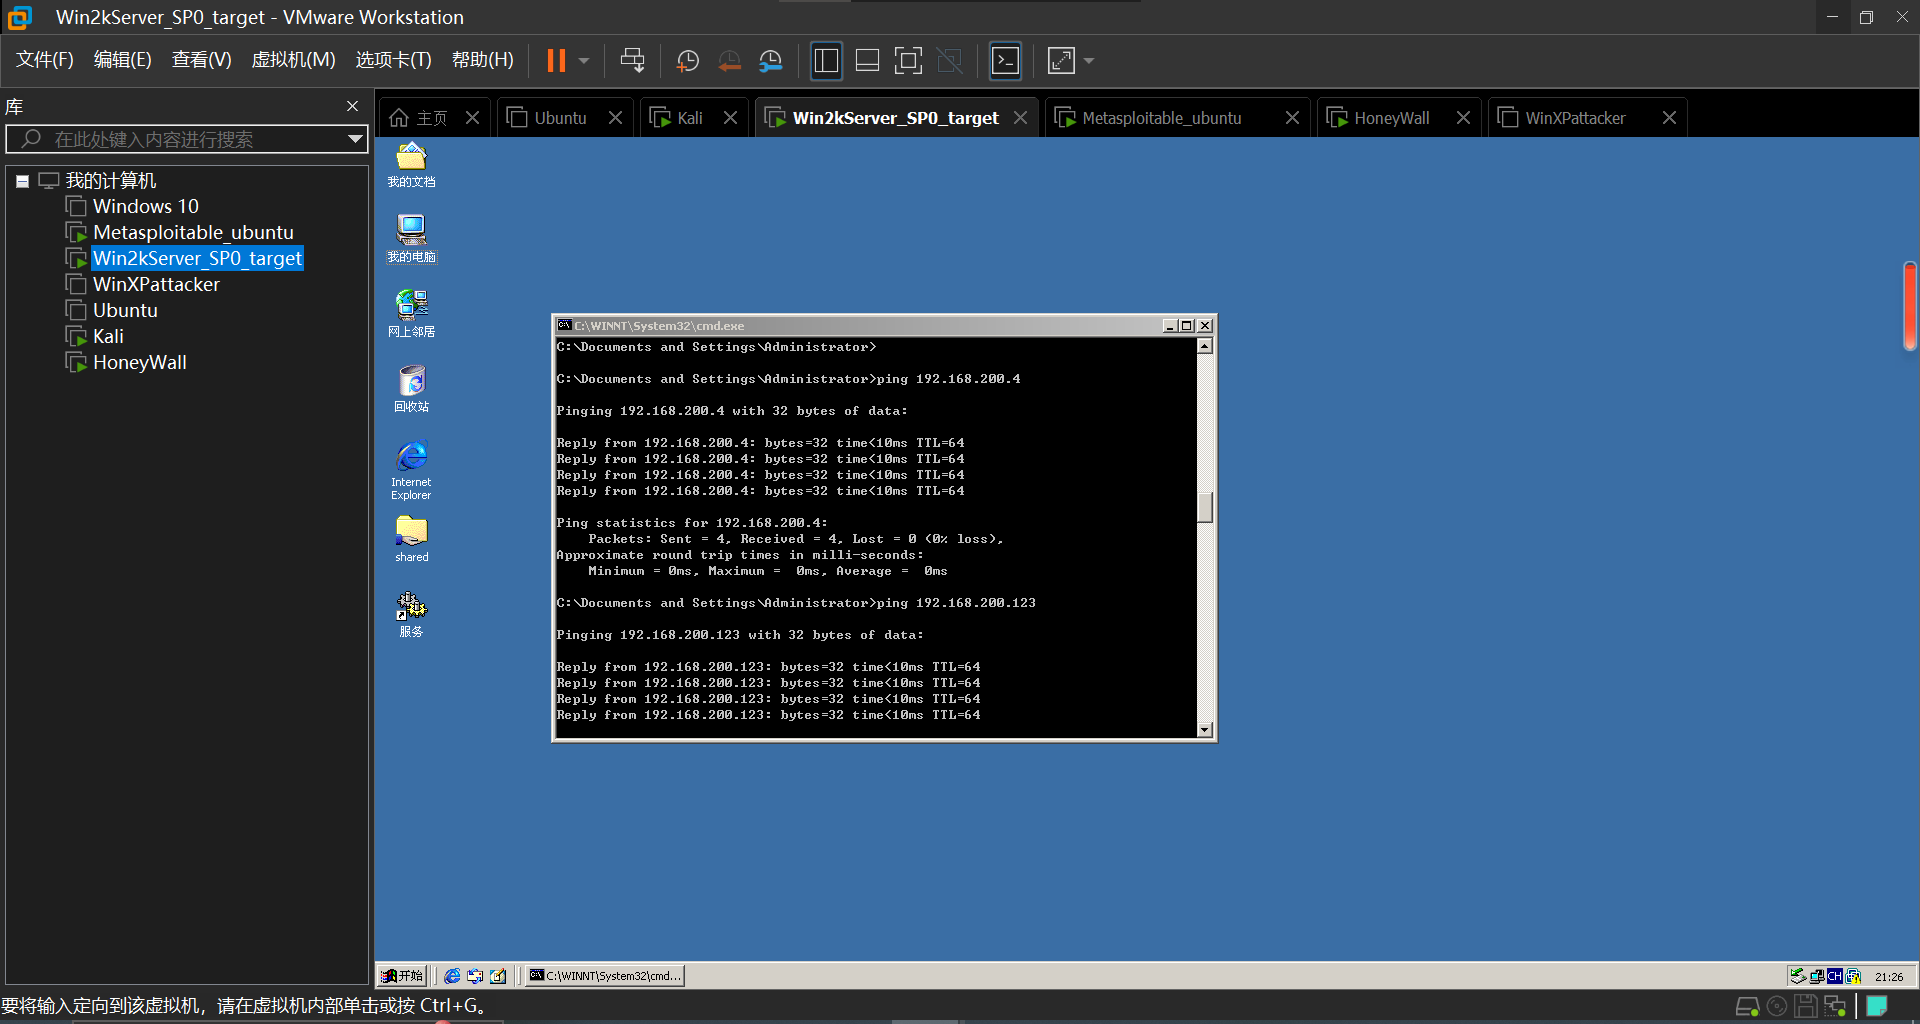Image resolution: width=1920 pixels, height=1024 pixels.
Task: Open the 虚拟机(M) menu
Action: pos(293,60)
